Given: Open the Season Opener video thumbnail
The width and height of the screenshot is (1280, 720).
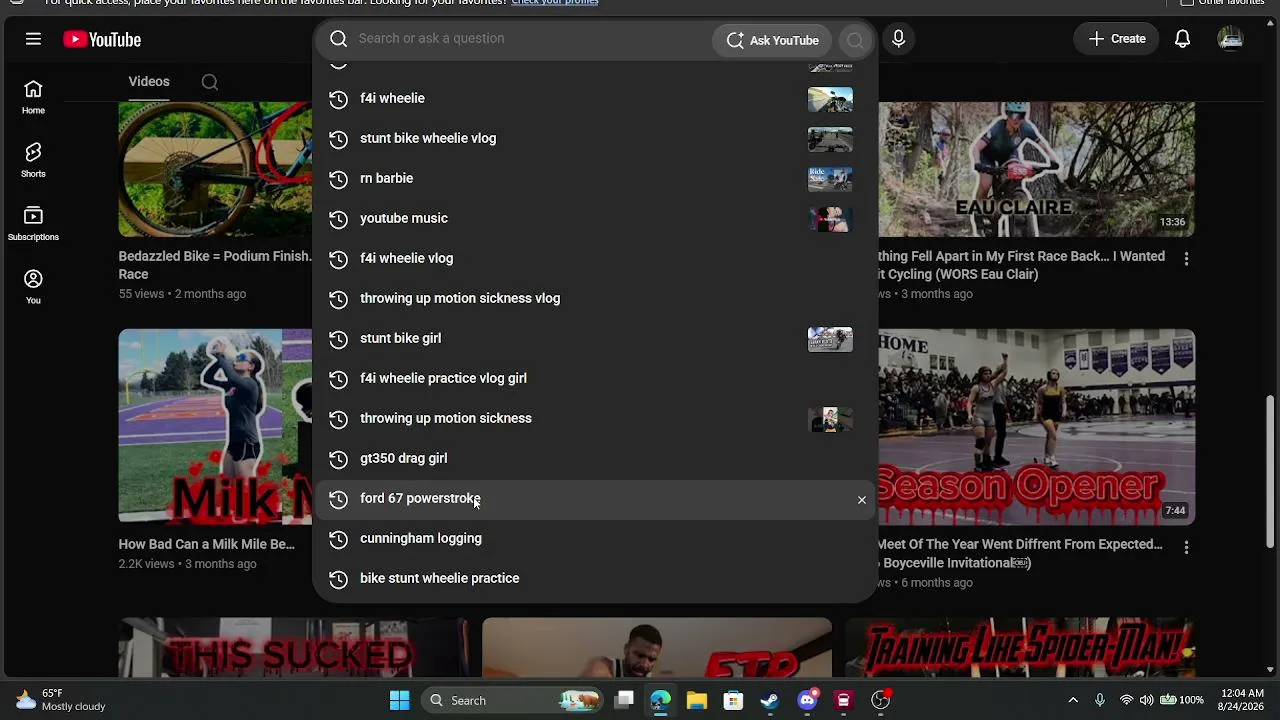Looking at the screenshot, I should pos(1036,426).
